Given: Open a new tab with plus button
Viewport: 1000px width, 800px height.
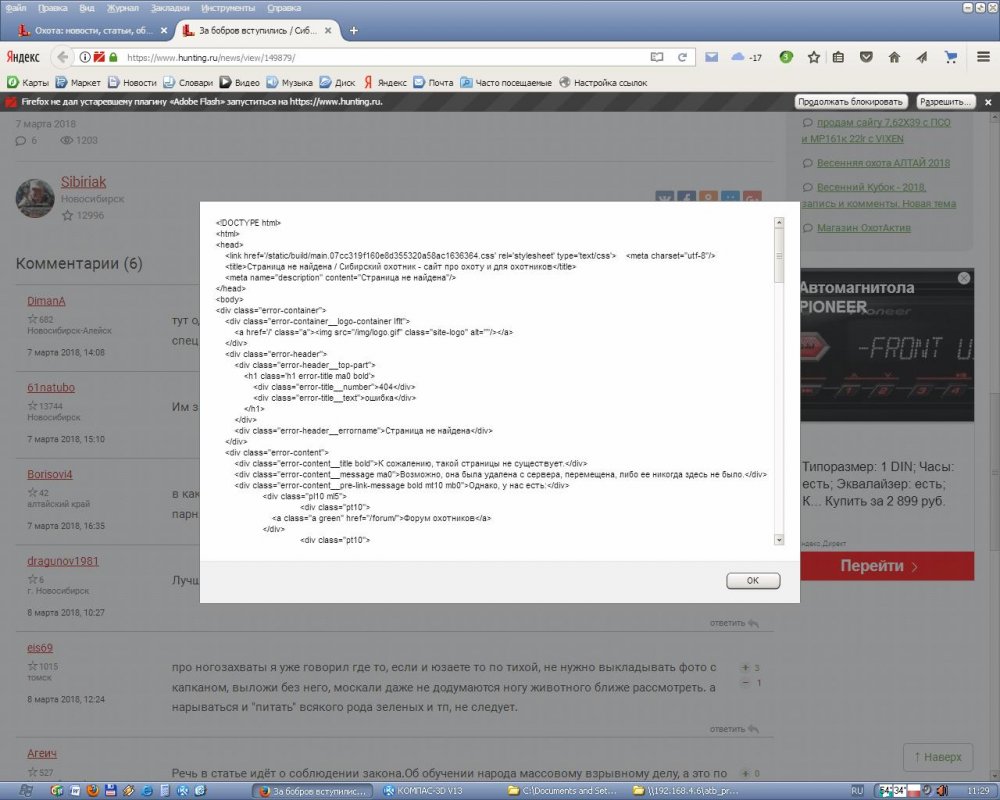Looking at the screenshot, I should 354,30.
